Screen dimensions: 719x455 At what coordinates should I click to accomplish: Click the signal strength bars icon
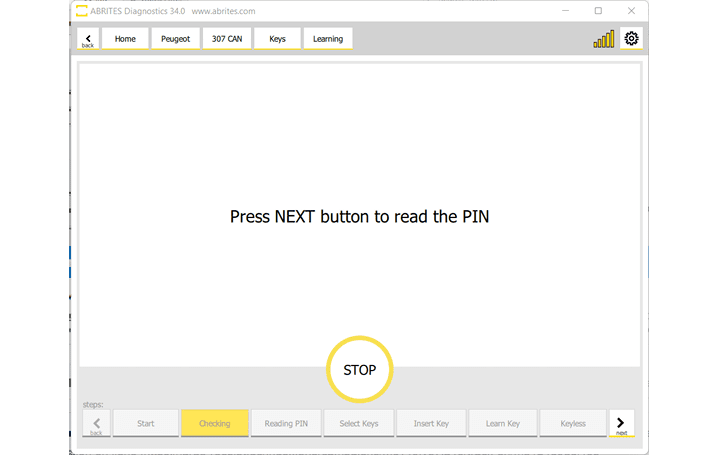pyautogui.click(x=604, y=40)
